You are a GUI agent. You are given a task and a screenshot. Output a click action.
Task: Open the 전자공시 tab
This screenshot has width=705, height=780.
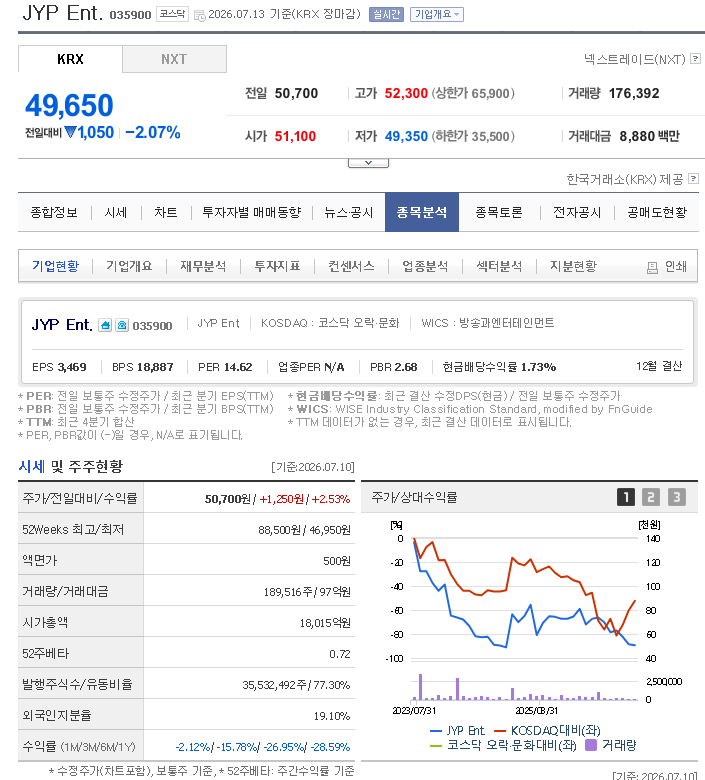(577, 213)
